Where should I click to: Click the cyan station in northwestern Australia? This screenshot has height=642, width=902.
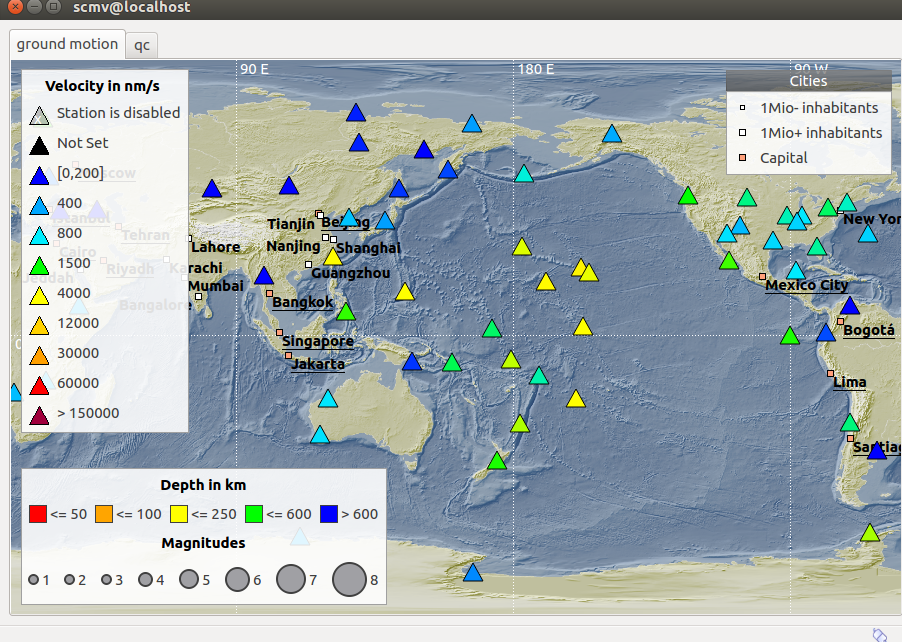click(328, 399)
